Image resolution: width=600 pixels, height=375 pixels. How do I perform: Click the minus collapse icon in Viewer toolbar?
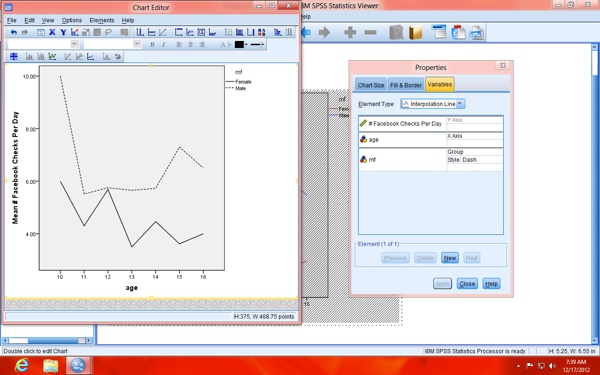click(370, 32)
